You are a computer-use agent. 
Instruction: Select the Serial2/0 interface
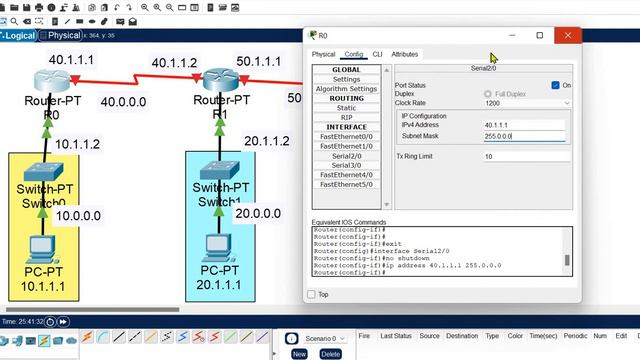coord(346,156)
